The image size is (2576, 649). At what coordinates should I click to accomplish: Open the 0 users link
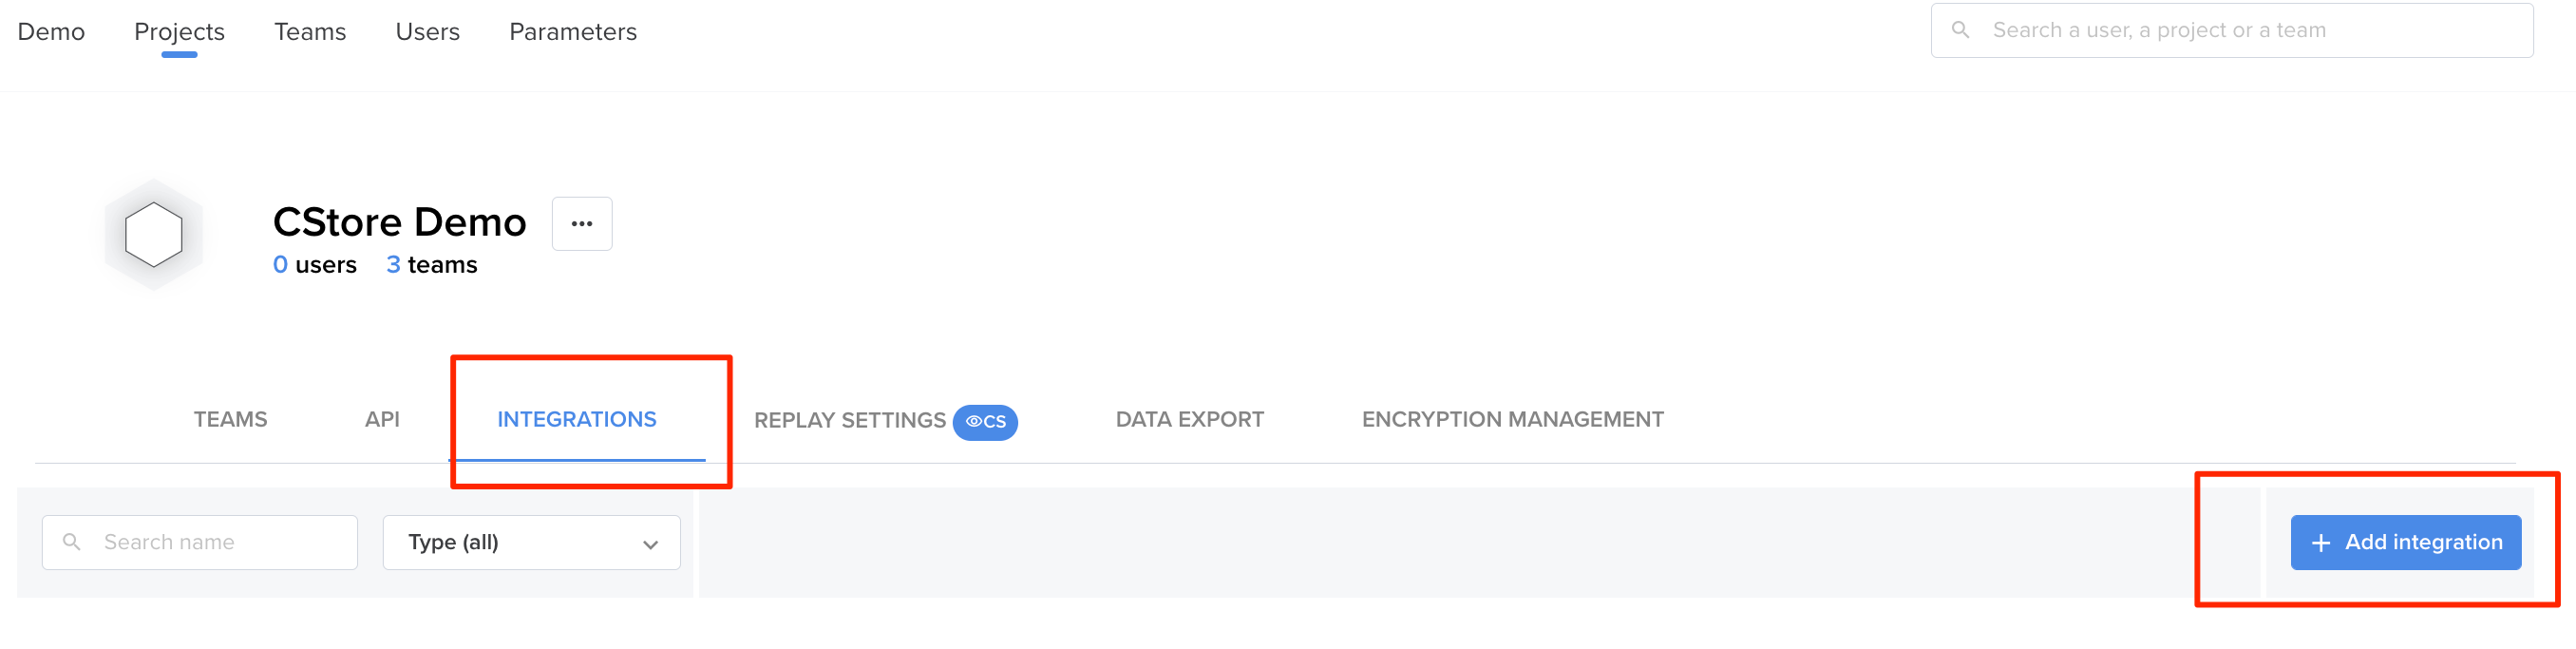pyautogui.click(x=314, y=265)
